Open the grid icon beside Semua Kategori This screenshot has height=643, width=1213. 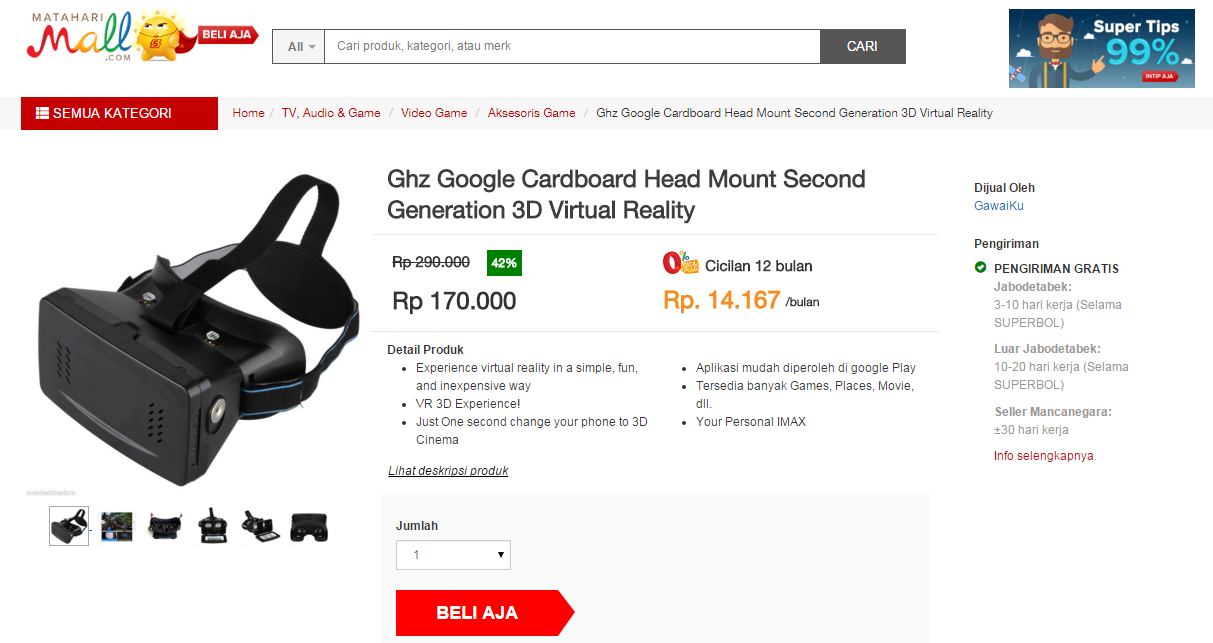42,113
